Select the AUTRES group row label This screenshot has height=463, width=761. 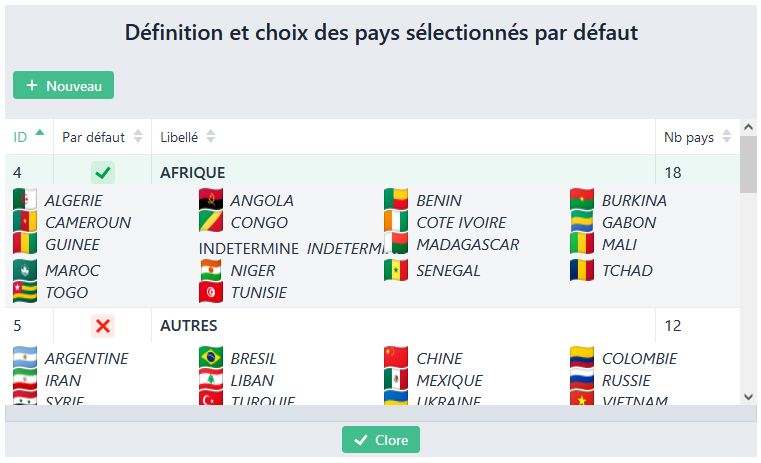189,325
